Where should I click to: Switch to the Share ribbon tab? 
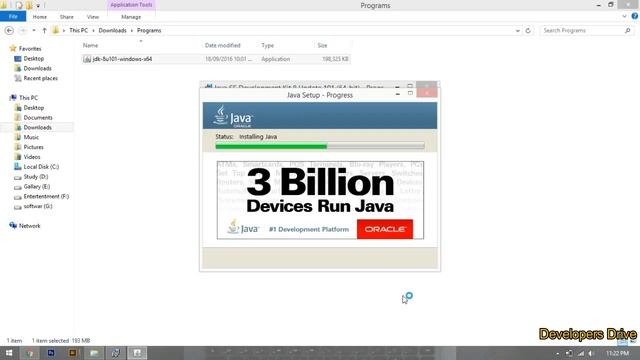point(67,17)
